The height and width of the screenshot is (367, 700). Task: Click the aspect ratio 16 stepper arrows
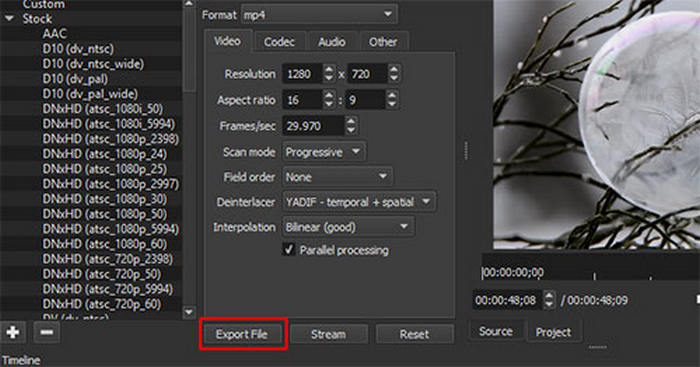click(x=329, y=100)
